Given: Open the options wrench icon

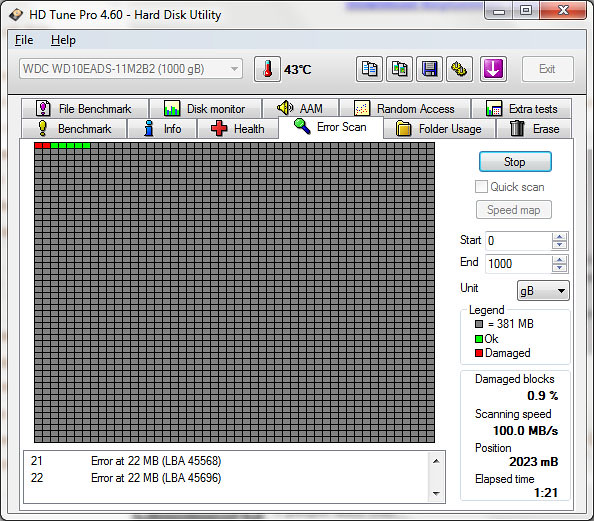Looking at the screenshot, I should click(x=459, y=69).
